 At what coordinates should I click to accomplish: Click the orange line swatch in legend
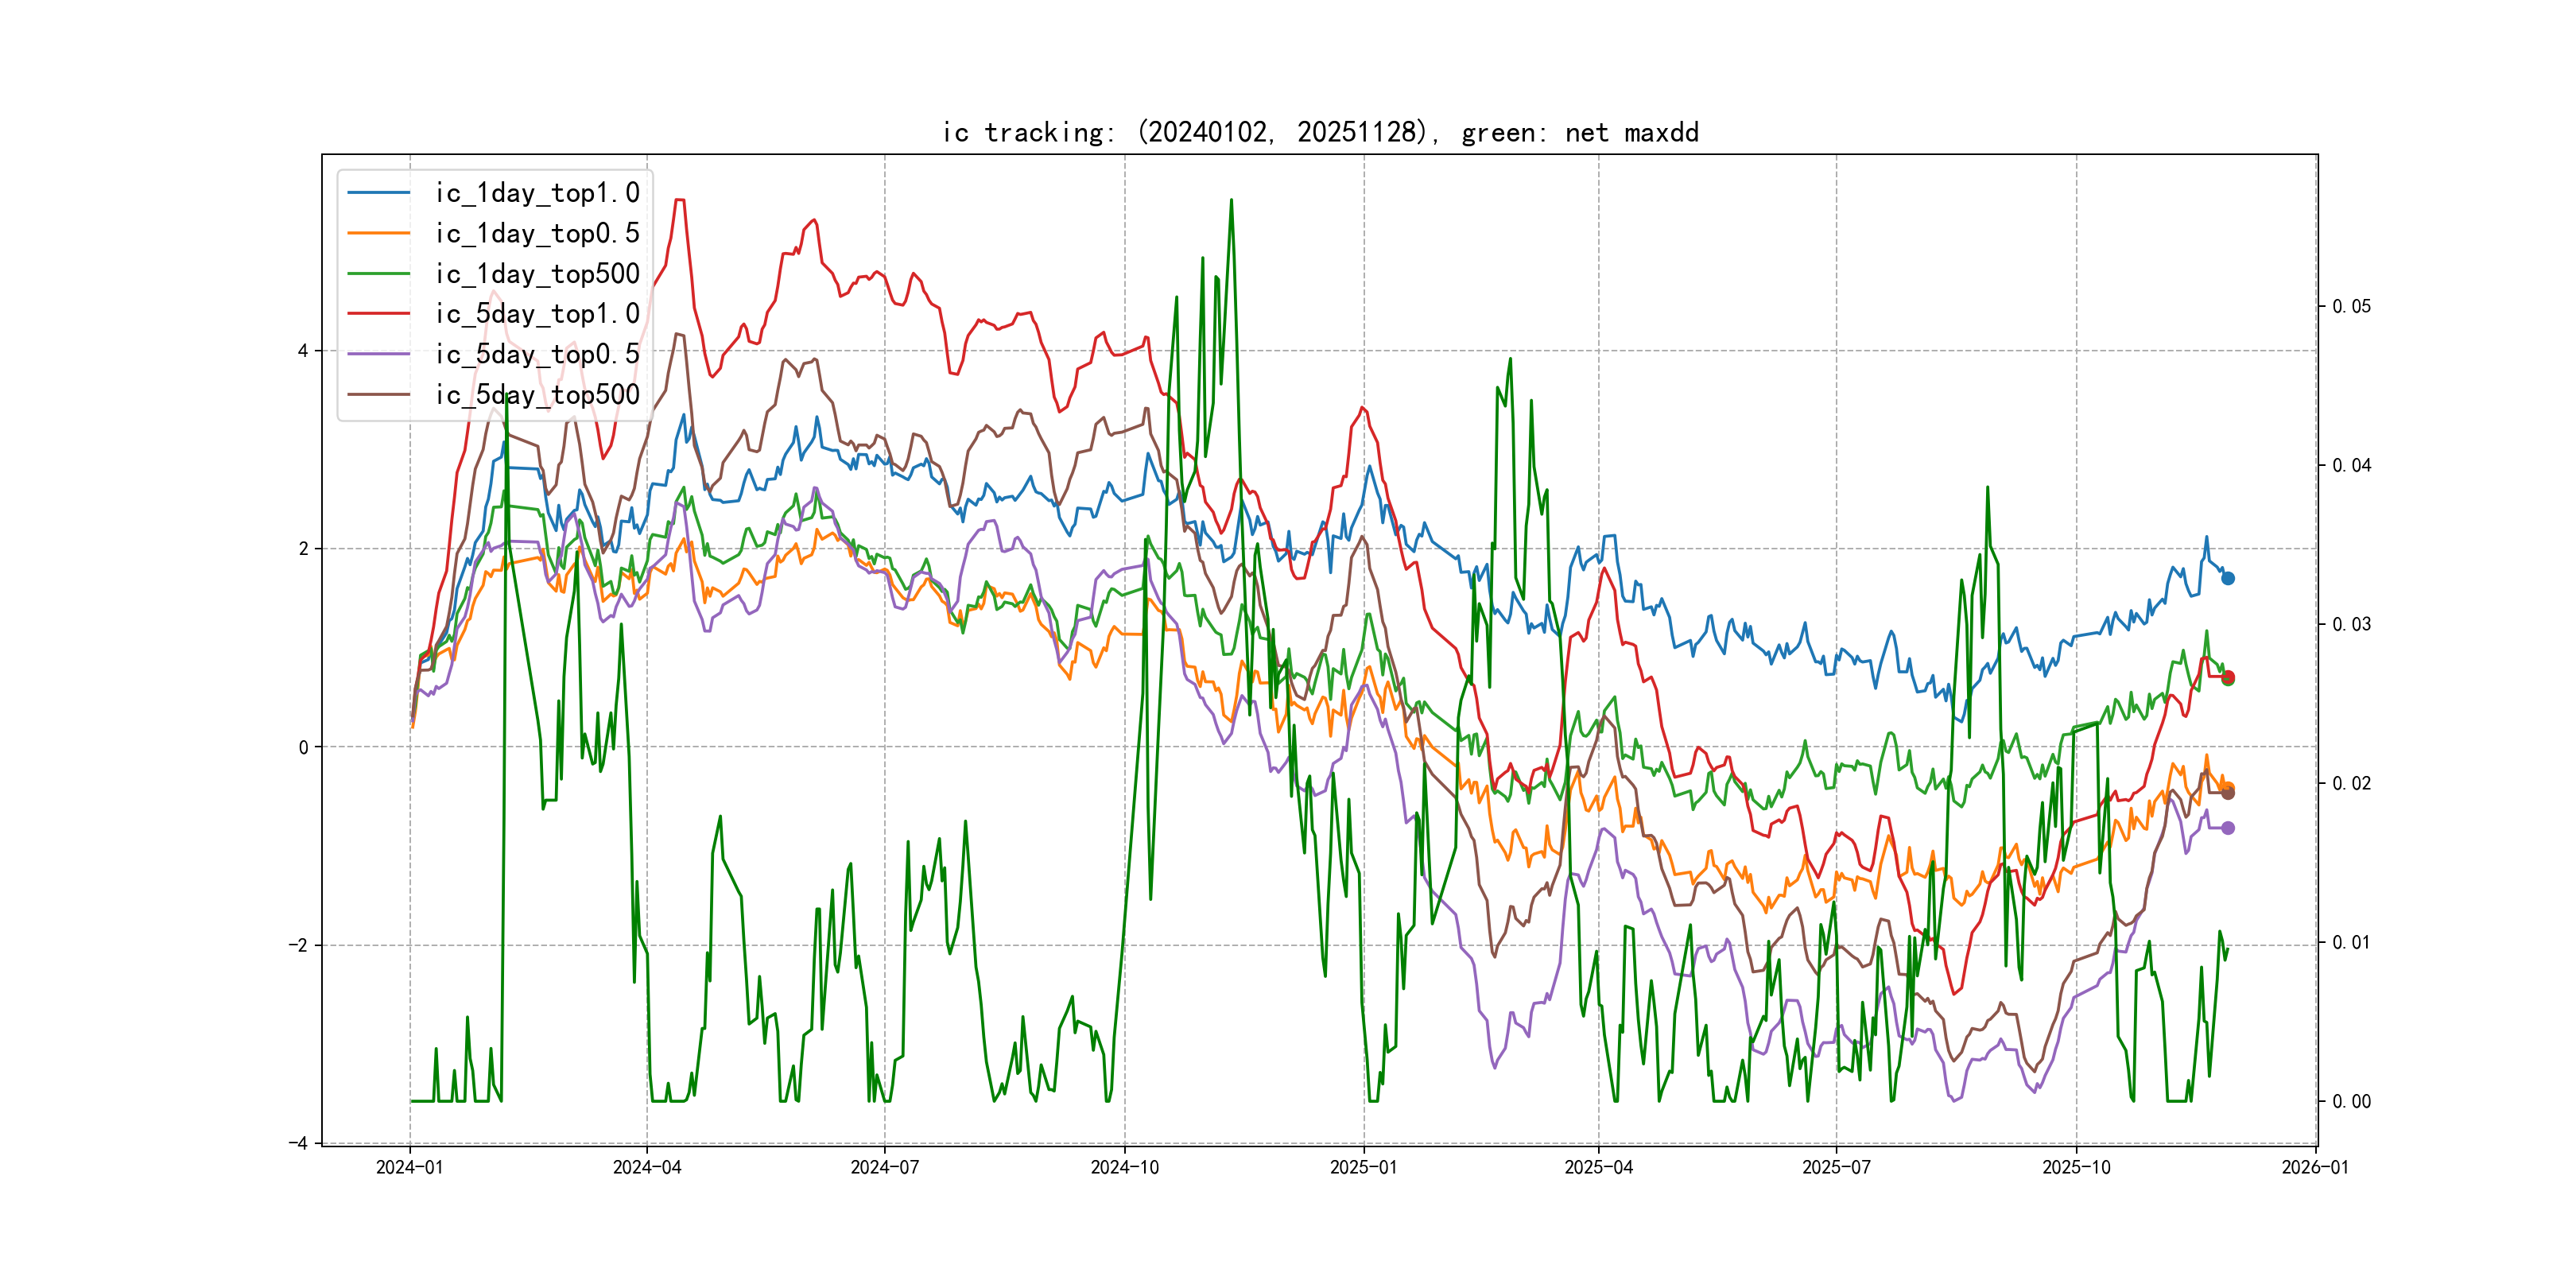pyautogui.click(x=379, y=233)
